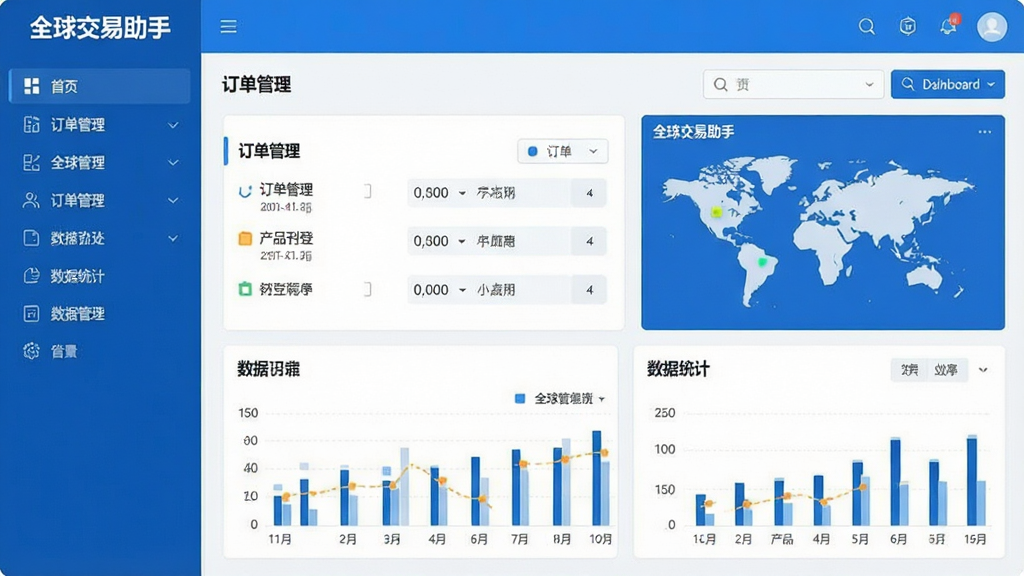Tick the checkbox in the 订单管理 order row

pos(368,191)
